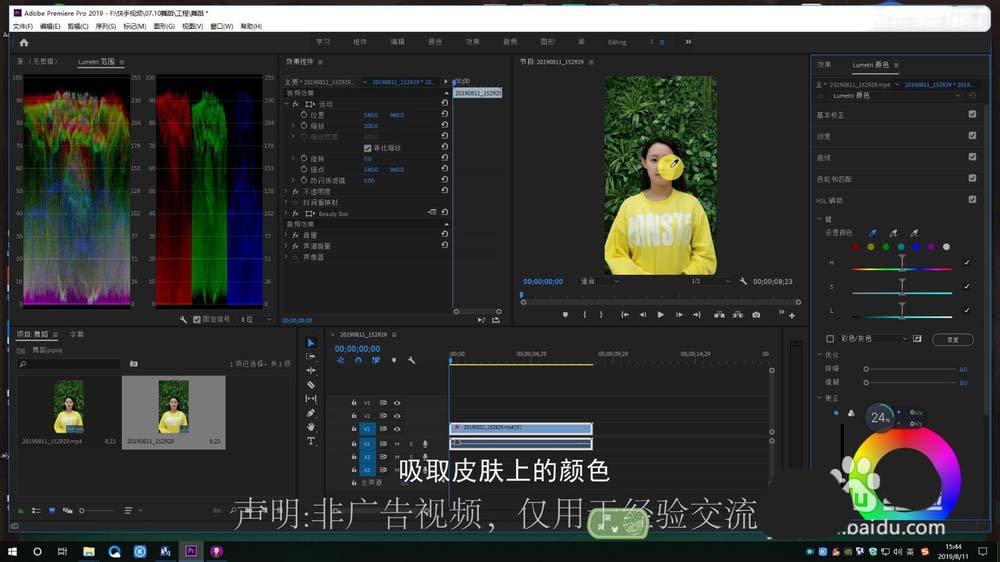1000x562 pixels.
Task: Toggle 基本校正 section checkbox
Action: click(972, 114)
